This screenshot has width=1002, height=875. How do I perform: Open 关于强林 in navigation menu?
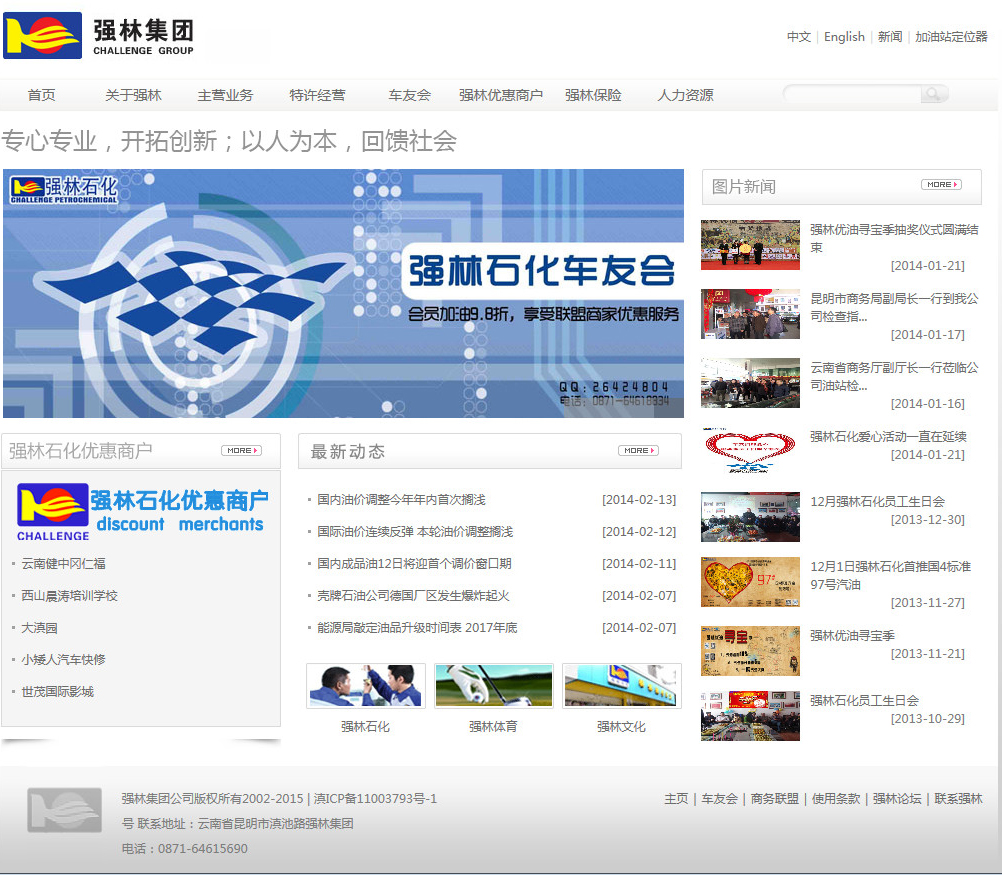pos(133,96)
